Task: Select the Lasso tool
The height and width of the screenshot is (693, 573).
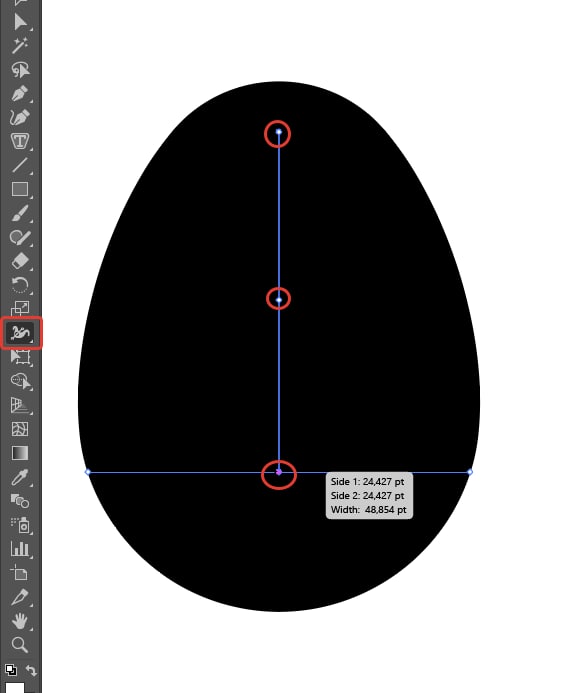Action: point(20,69)
